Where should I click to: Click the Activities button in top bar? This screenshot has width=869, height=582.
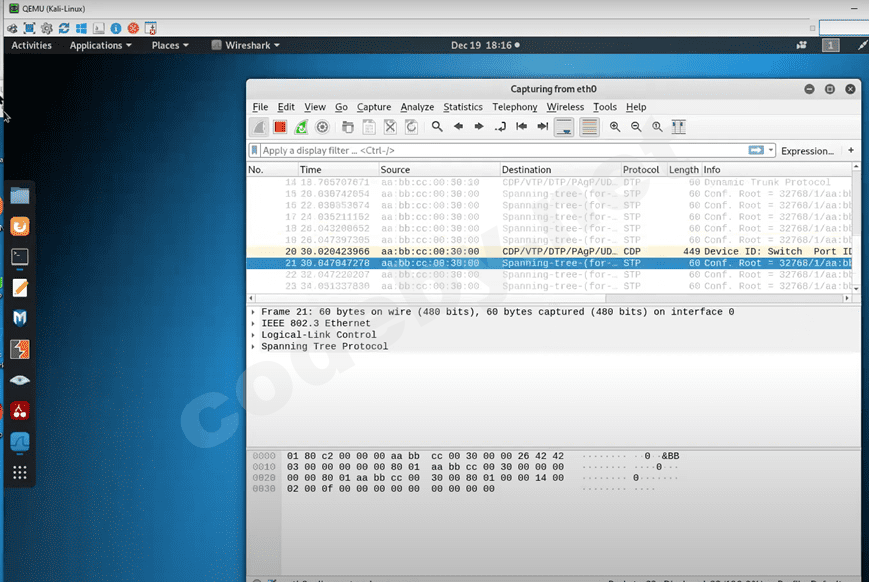point(31,45)
